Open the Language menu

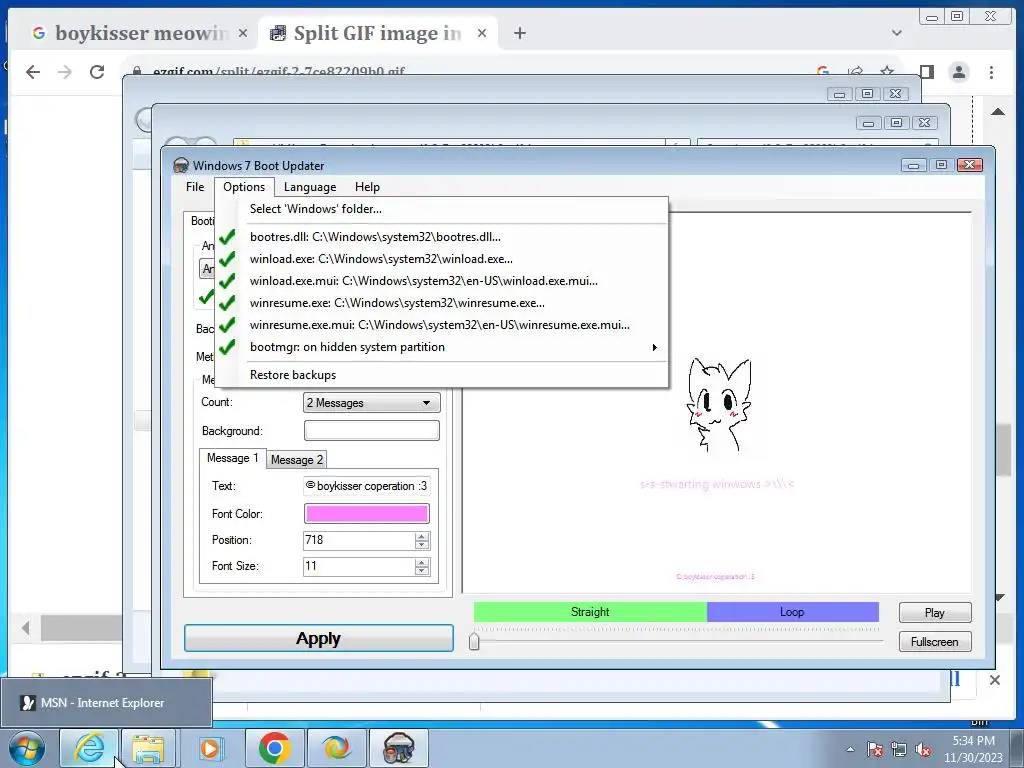(x=310, y=187)
